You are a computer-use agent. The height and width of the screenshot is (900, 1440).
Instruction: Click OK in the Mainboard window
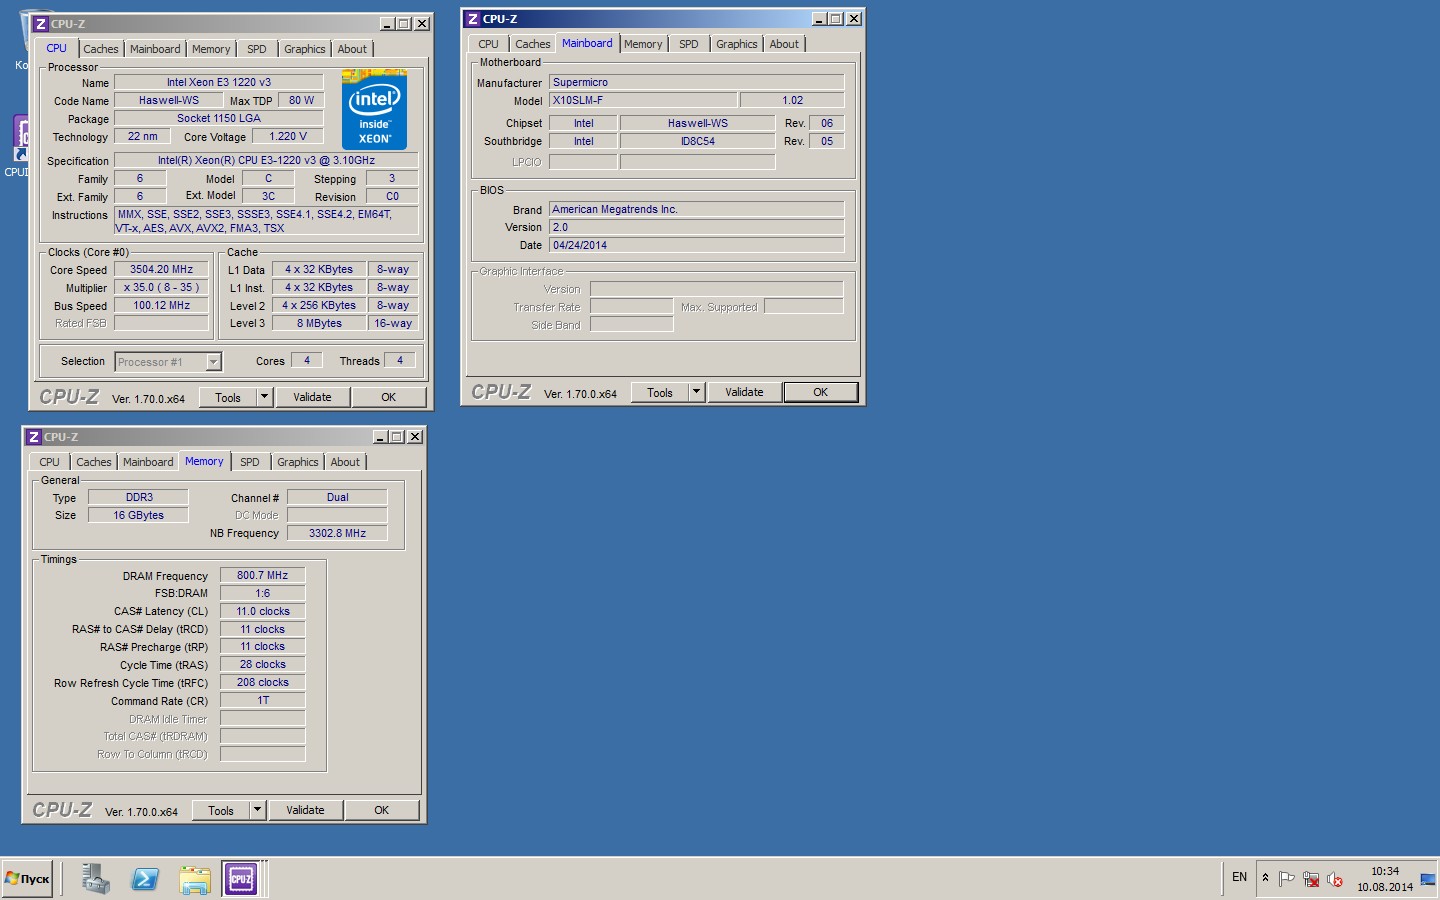[821, 392]
